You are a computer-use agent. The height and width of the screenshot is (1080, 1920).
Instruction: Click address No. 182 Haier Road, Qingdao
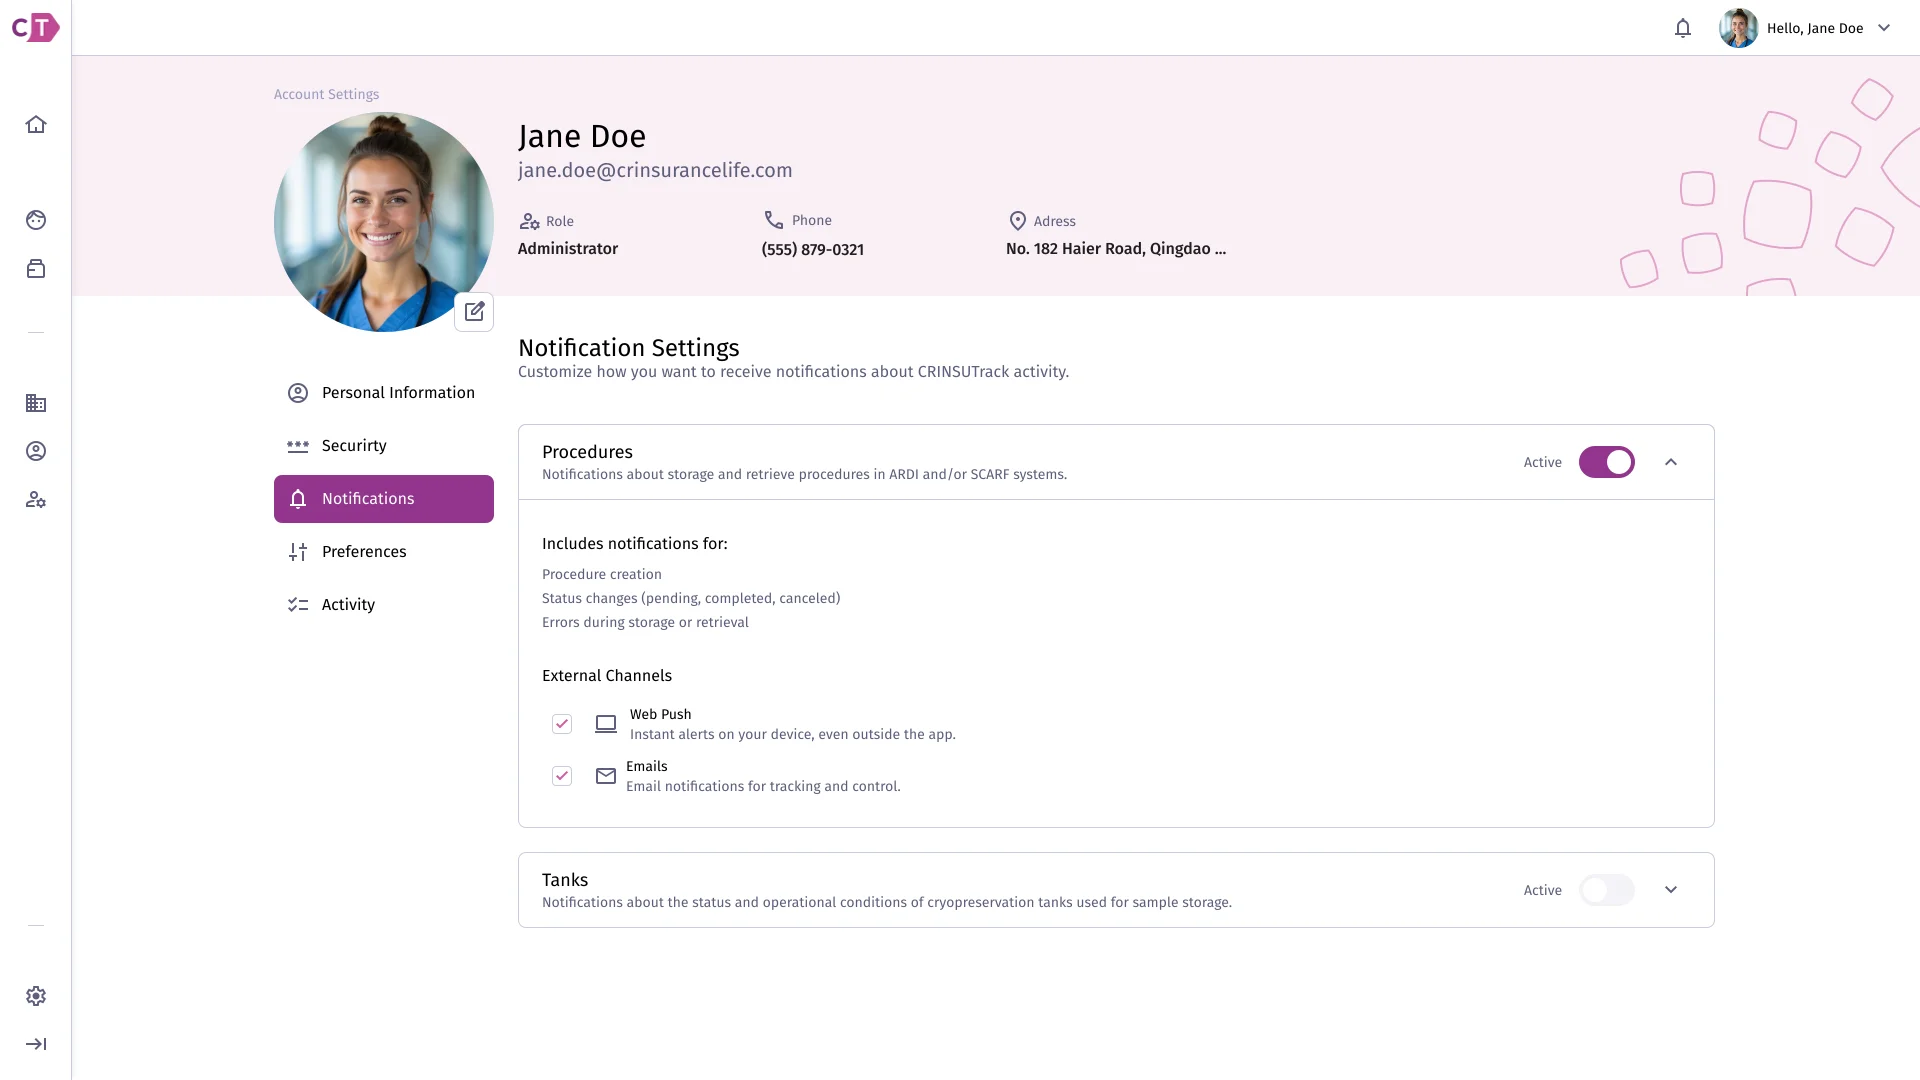pyautogui.click(x=1116, y=249)
